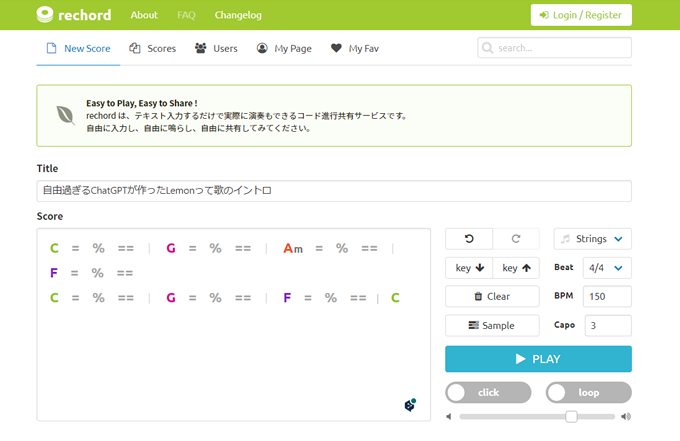Image resolution: width=680 pixels, height=441 pixels.
Task: Open the My Page tab
Action: coord(284,49)
